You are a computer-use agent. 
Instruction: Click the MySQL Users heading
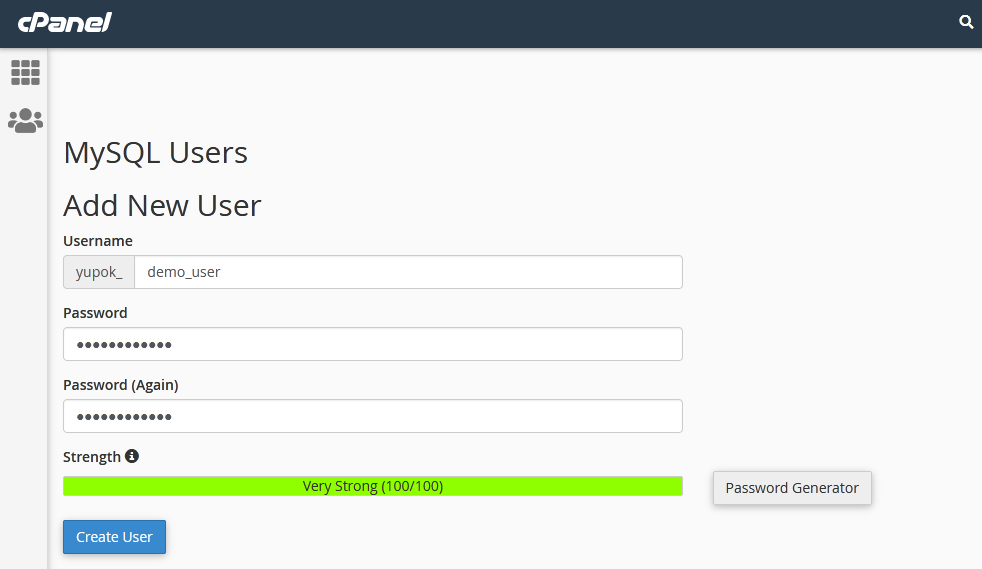click(155, 153)
